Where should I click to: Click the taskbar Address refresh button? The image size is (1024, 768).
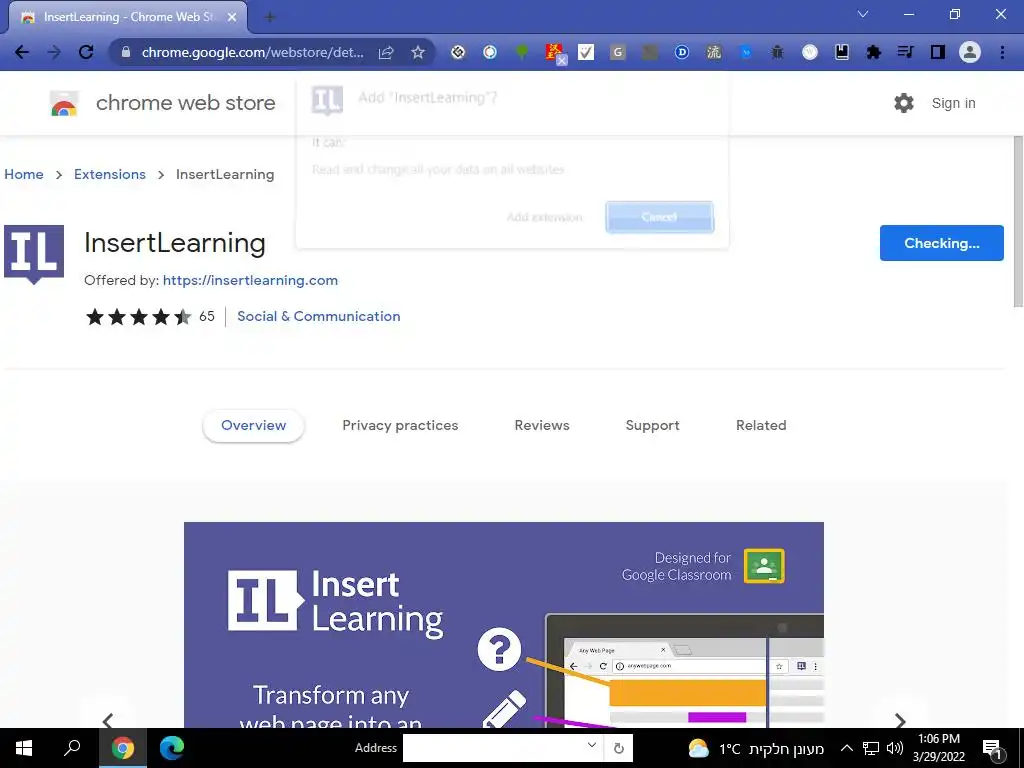point(618,748)
